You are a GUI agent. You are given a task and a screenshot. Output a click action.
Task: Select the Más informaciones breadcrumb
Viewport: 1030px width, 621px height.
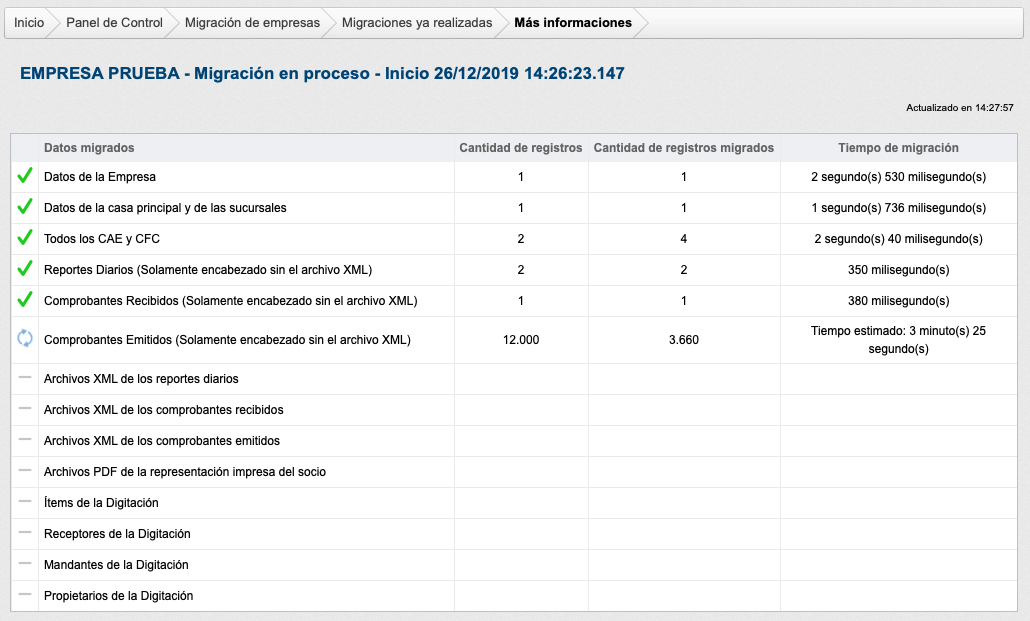(x=573, y=23)
